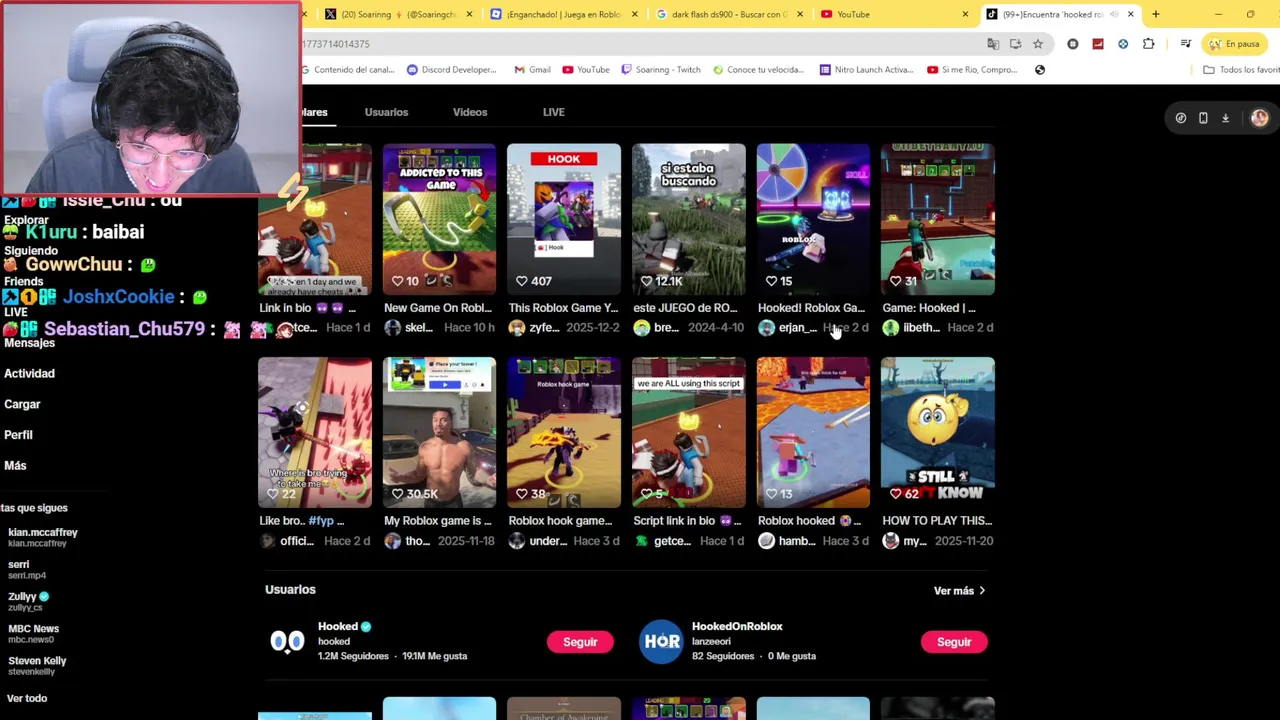The width and height of the screenshot is (1280, 720).
Task: Open Más in TikTok sidebar
Action: coord(15,466)
